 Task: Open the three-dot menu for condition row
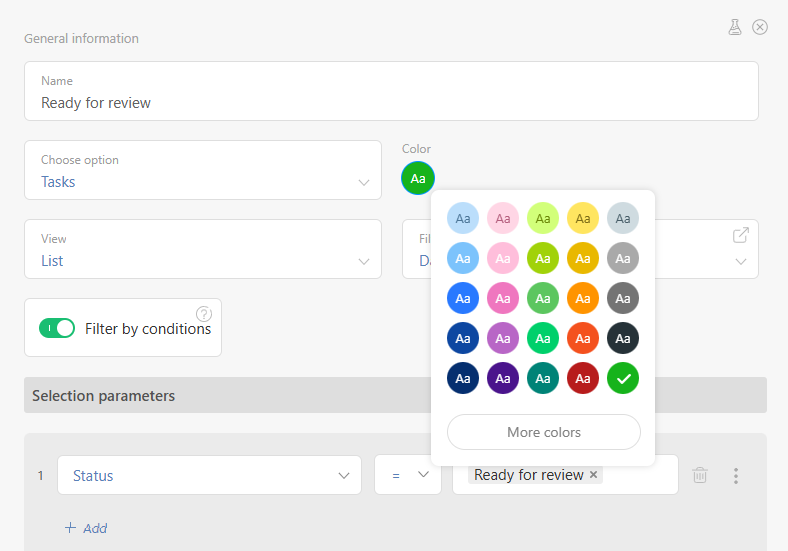736,476
